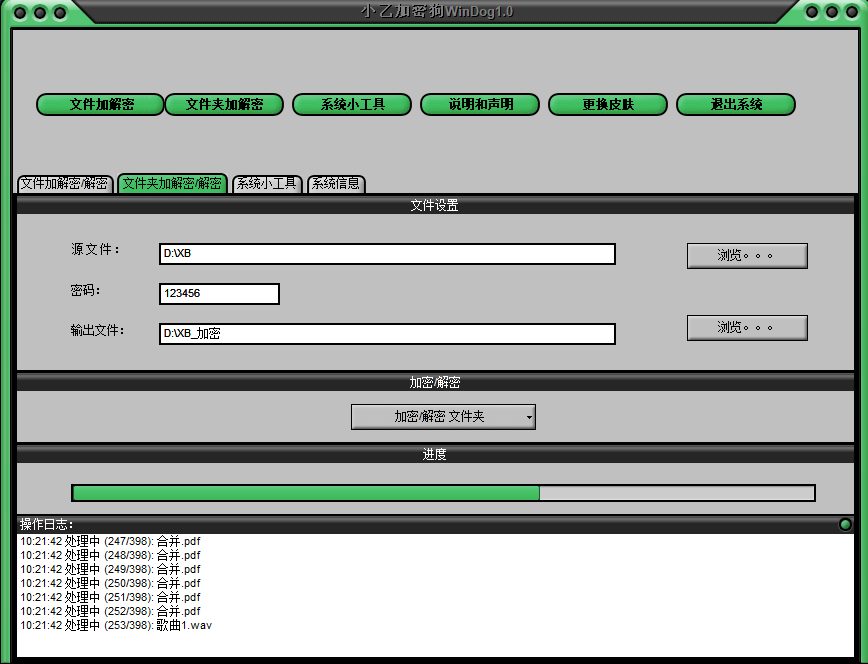Click 更换皮肤 to change the skin
The width and height of the screenshot is (868, 664).
(x=608, y=104)
